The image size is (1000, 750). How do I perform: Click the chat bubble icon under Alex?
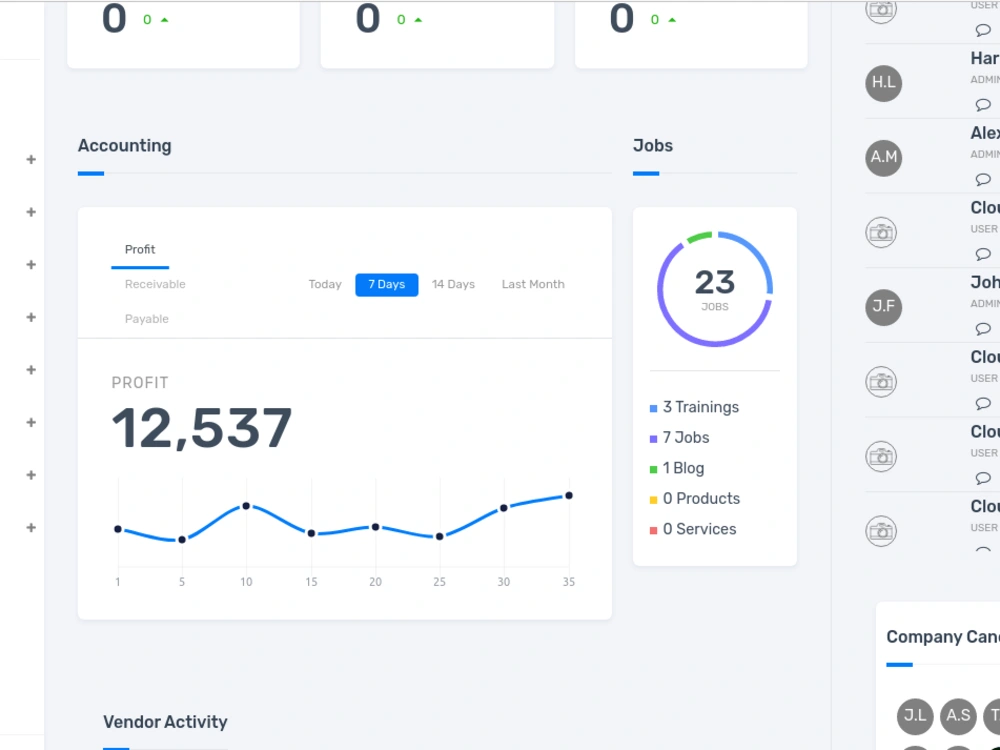983,179
